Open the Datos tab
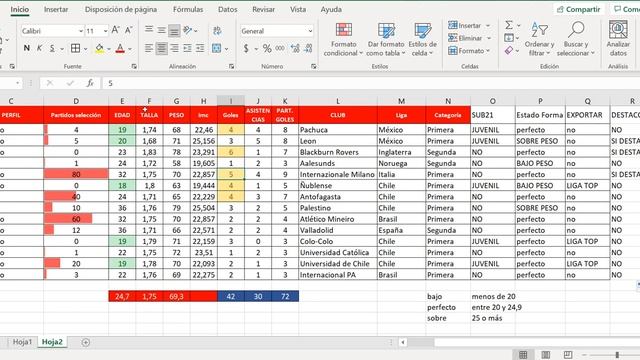 tap(227, 9)
